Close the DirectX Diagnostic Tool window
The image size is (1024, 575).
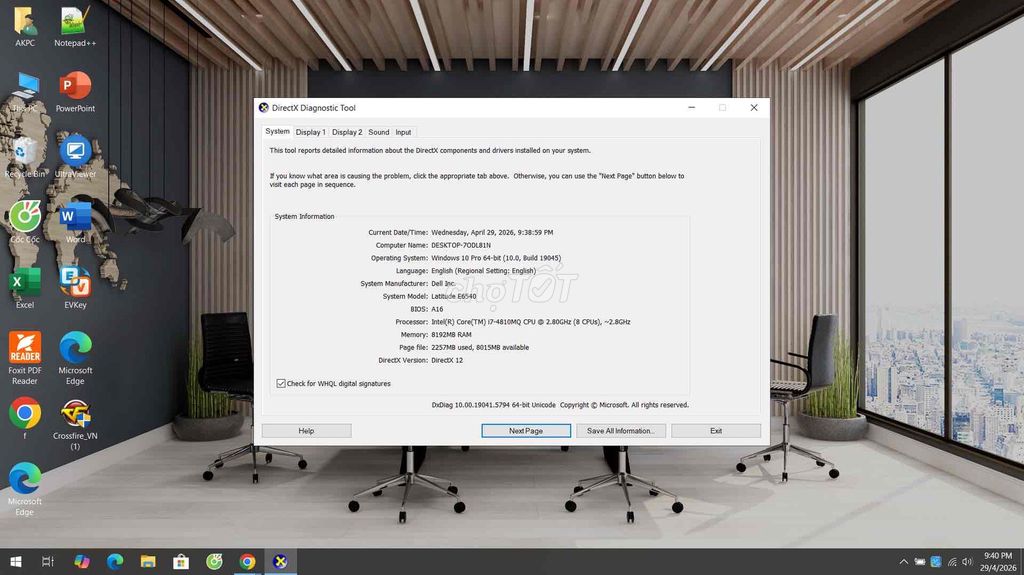coord(754,108)
